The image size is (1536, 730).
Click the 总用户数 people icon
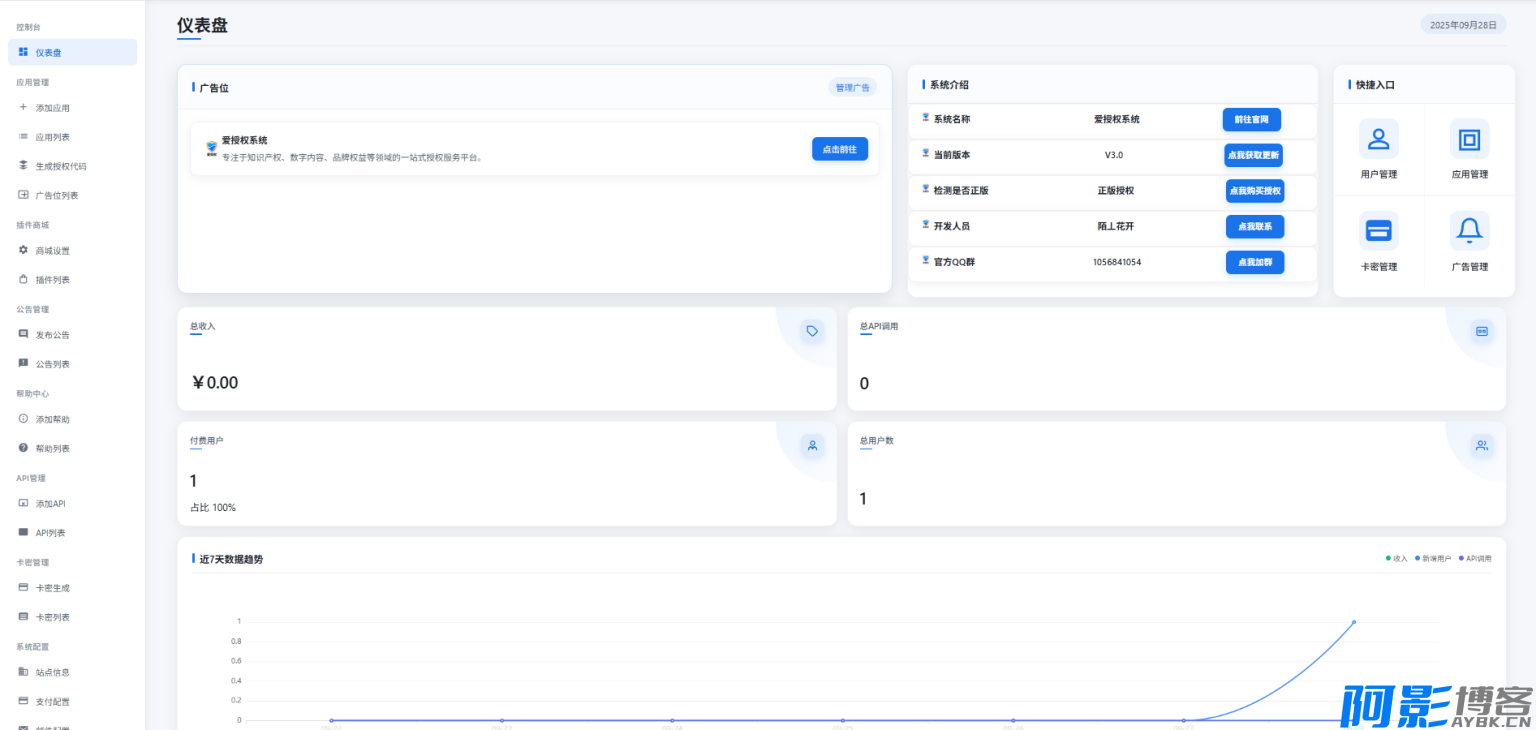(x=1481, y=446)
